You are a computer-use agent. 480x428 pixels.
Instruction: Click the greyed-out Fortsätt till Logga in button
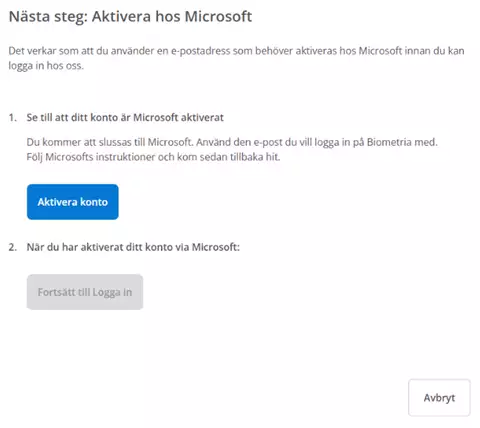85,292
